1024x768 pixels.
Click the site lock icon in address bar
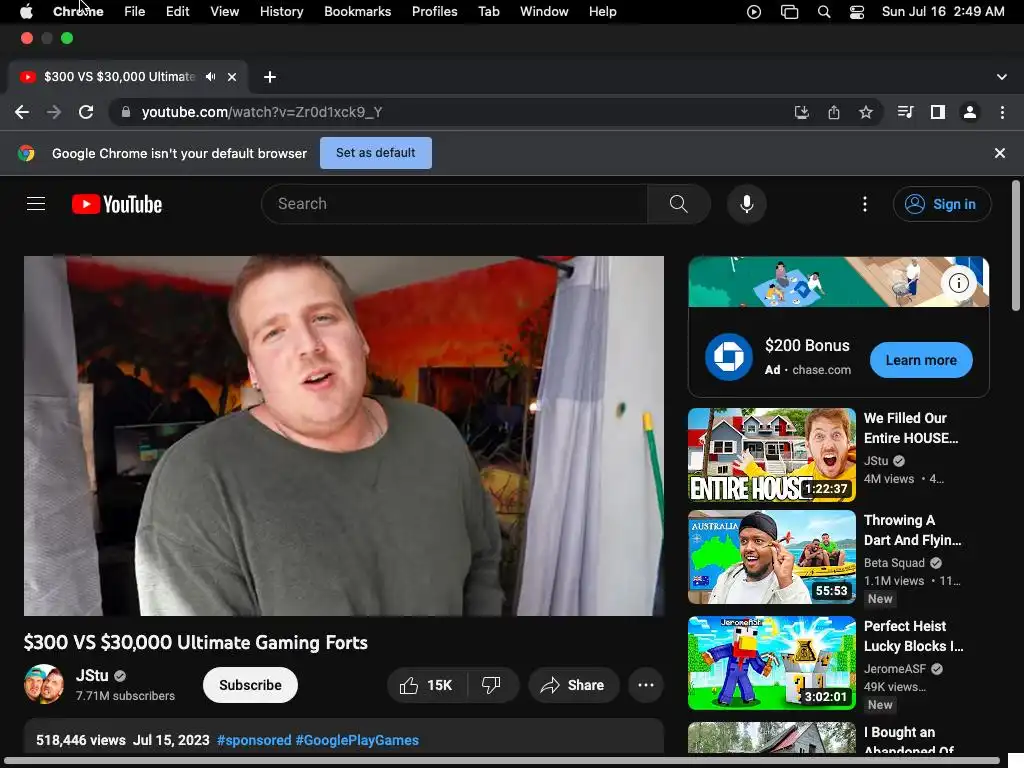pos(126,112)
